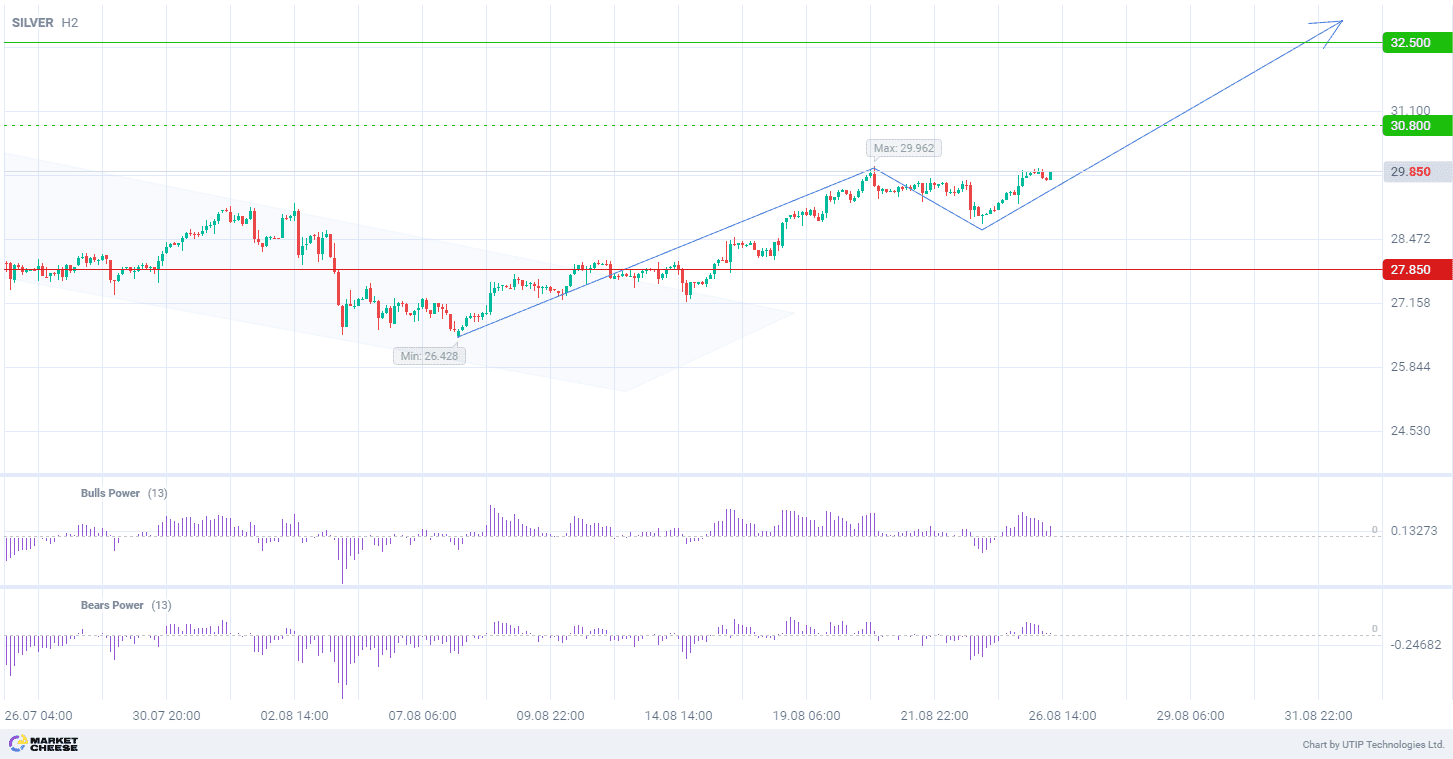Click the UTIP Technologies Ltd. credit text
This screenshot has width=1453, height=759.
click(1373, 745)
